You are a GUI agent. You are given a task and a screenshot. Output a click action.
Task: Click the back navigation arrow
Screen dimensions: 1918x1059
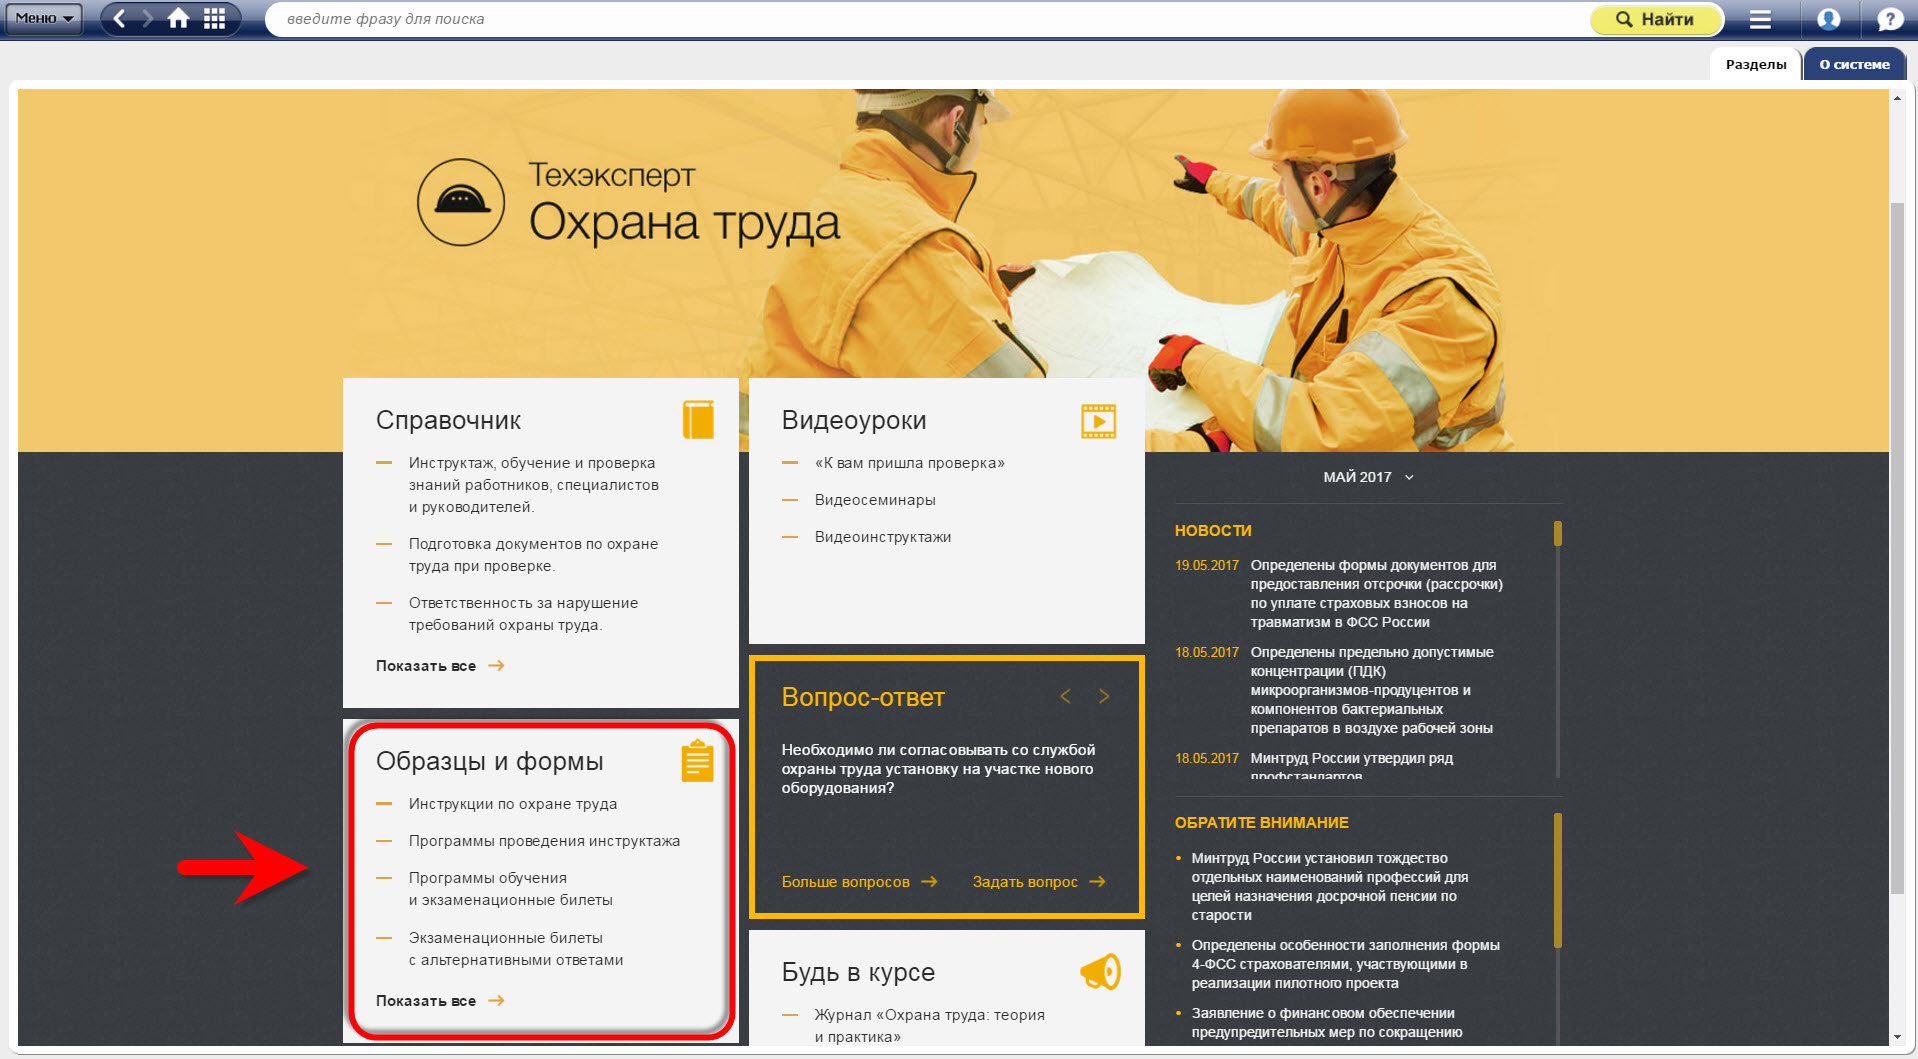119,18
